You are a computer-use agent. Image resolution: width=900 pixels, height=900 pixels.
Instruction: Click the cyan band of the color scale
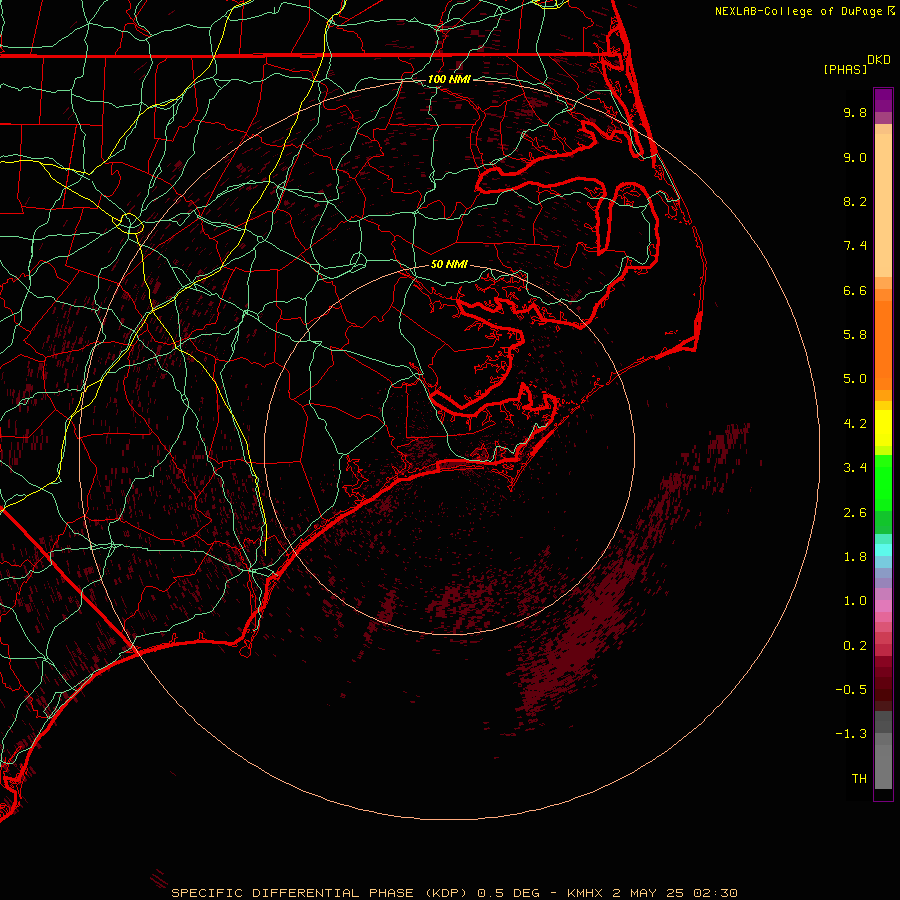883,550
